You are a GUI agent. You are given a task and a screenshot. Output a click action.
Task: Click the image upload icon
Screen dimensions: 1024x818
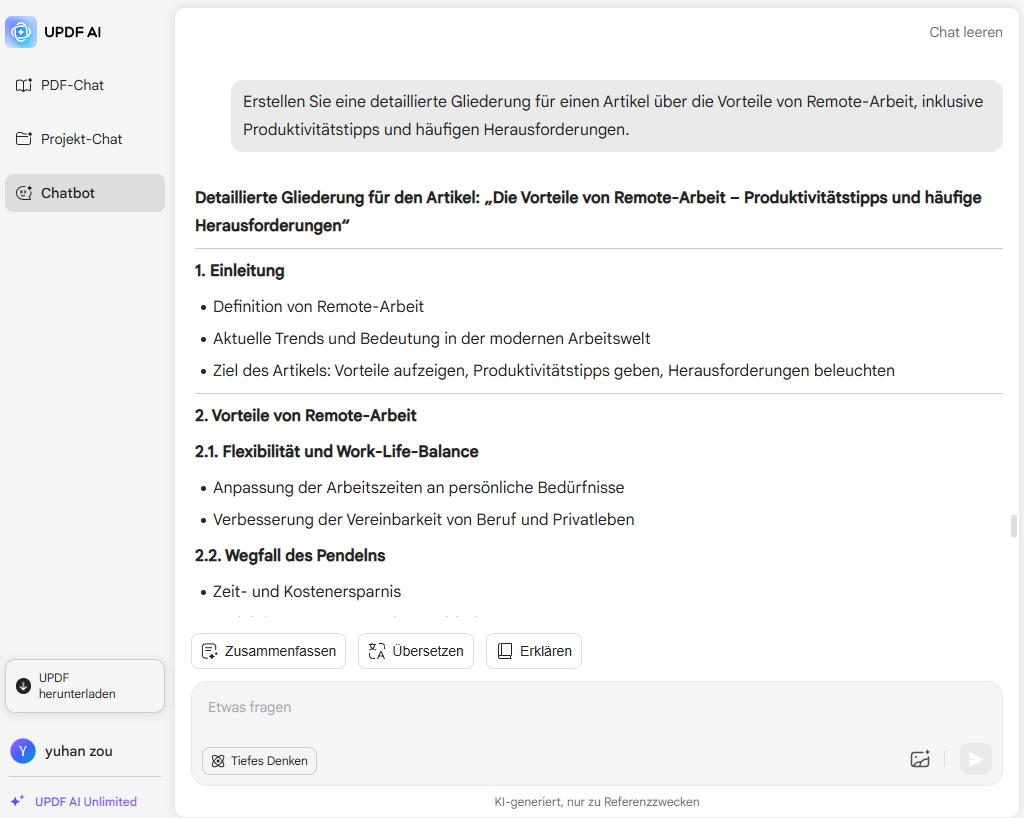point(920,759)
